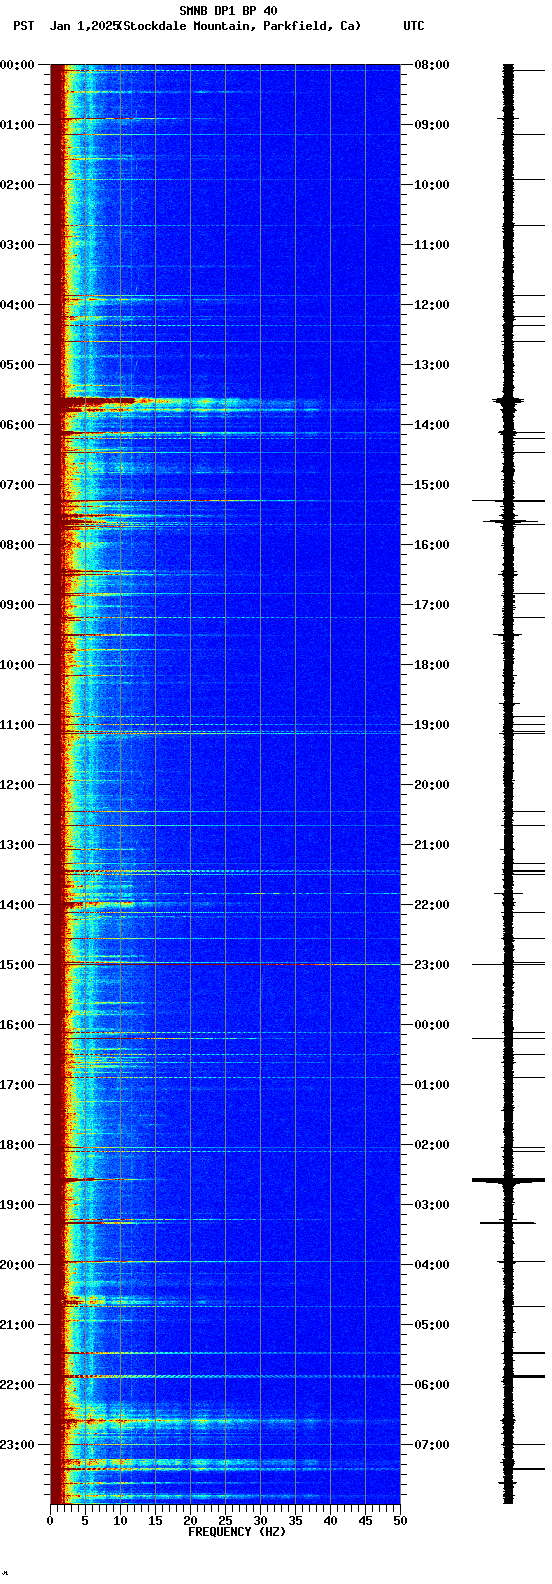This screenshot has width=552, height=1584.
Task: Click the 23:00 UTC time label
Action: 432,965
